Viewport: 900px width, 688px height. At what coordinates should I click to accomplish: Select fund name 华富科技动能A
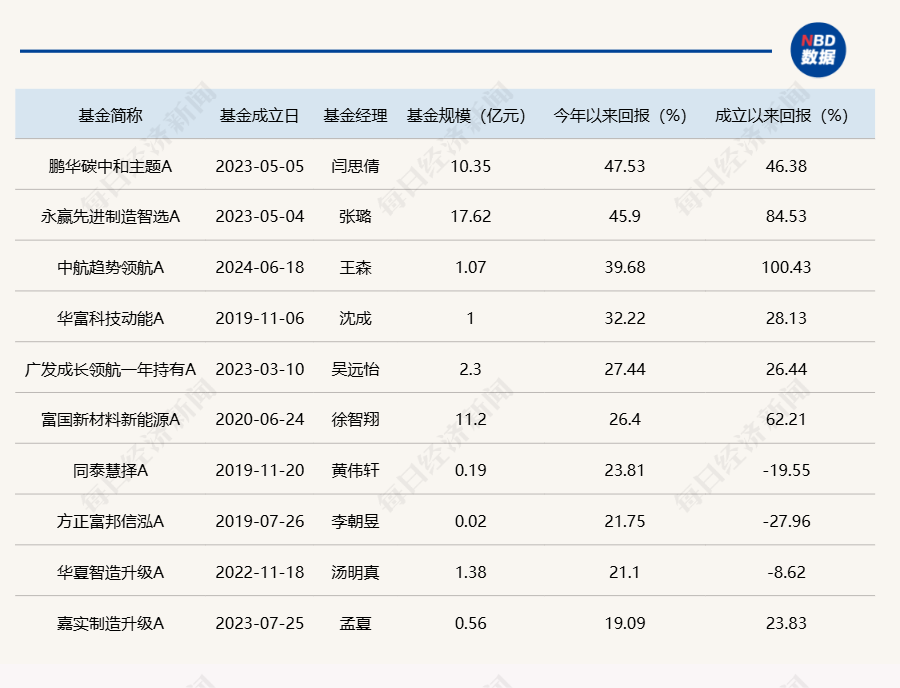tap(110, 318)
